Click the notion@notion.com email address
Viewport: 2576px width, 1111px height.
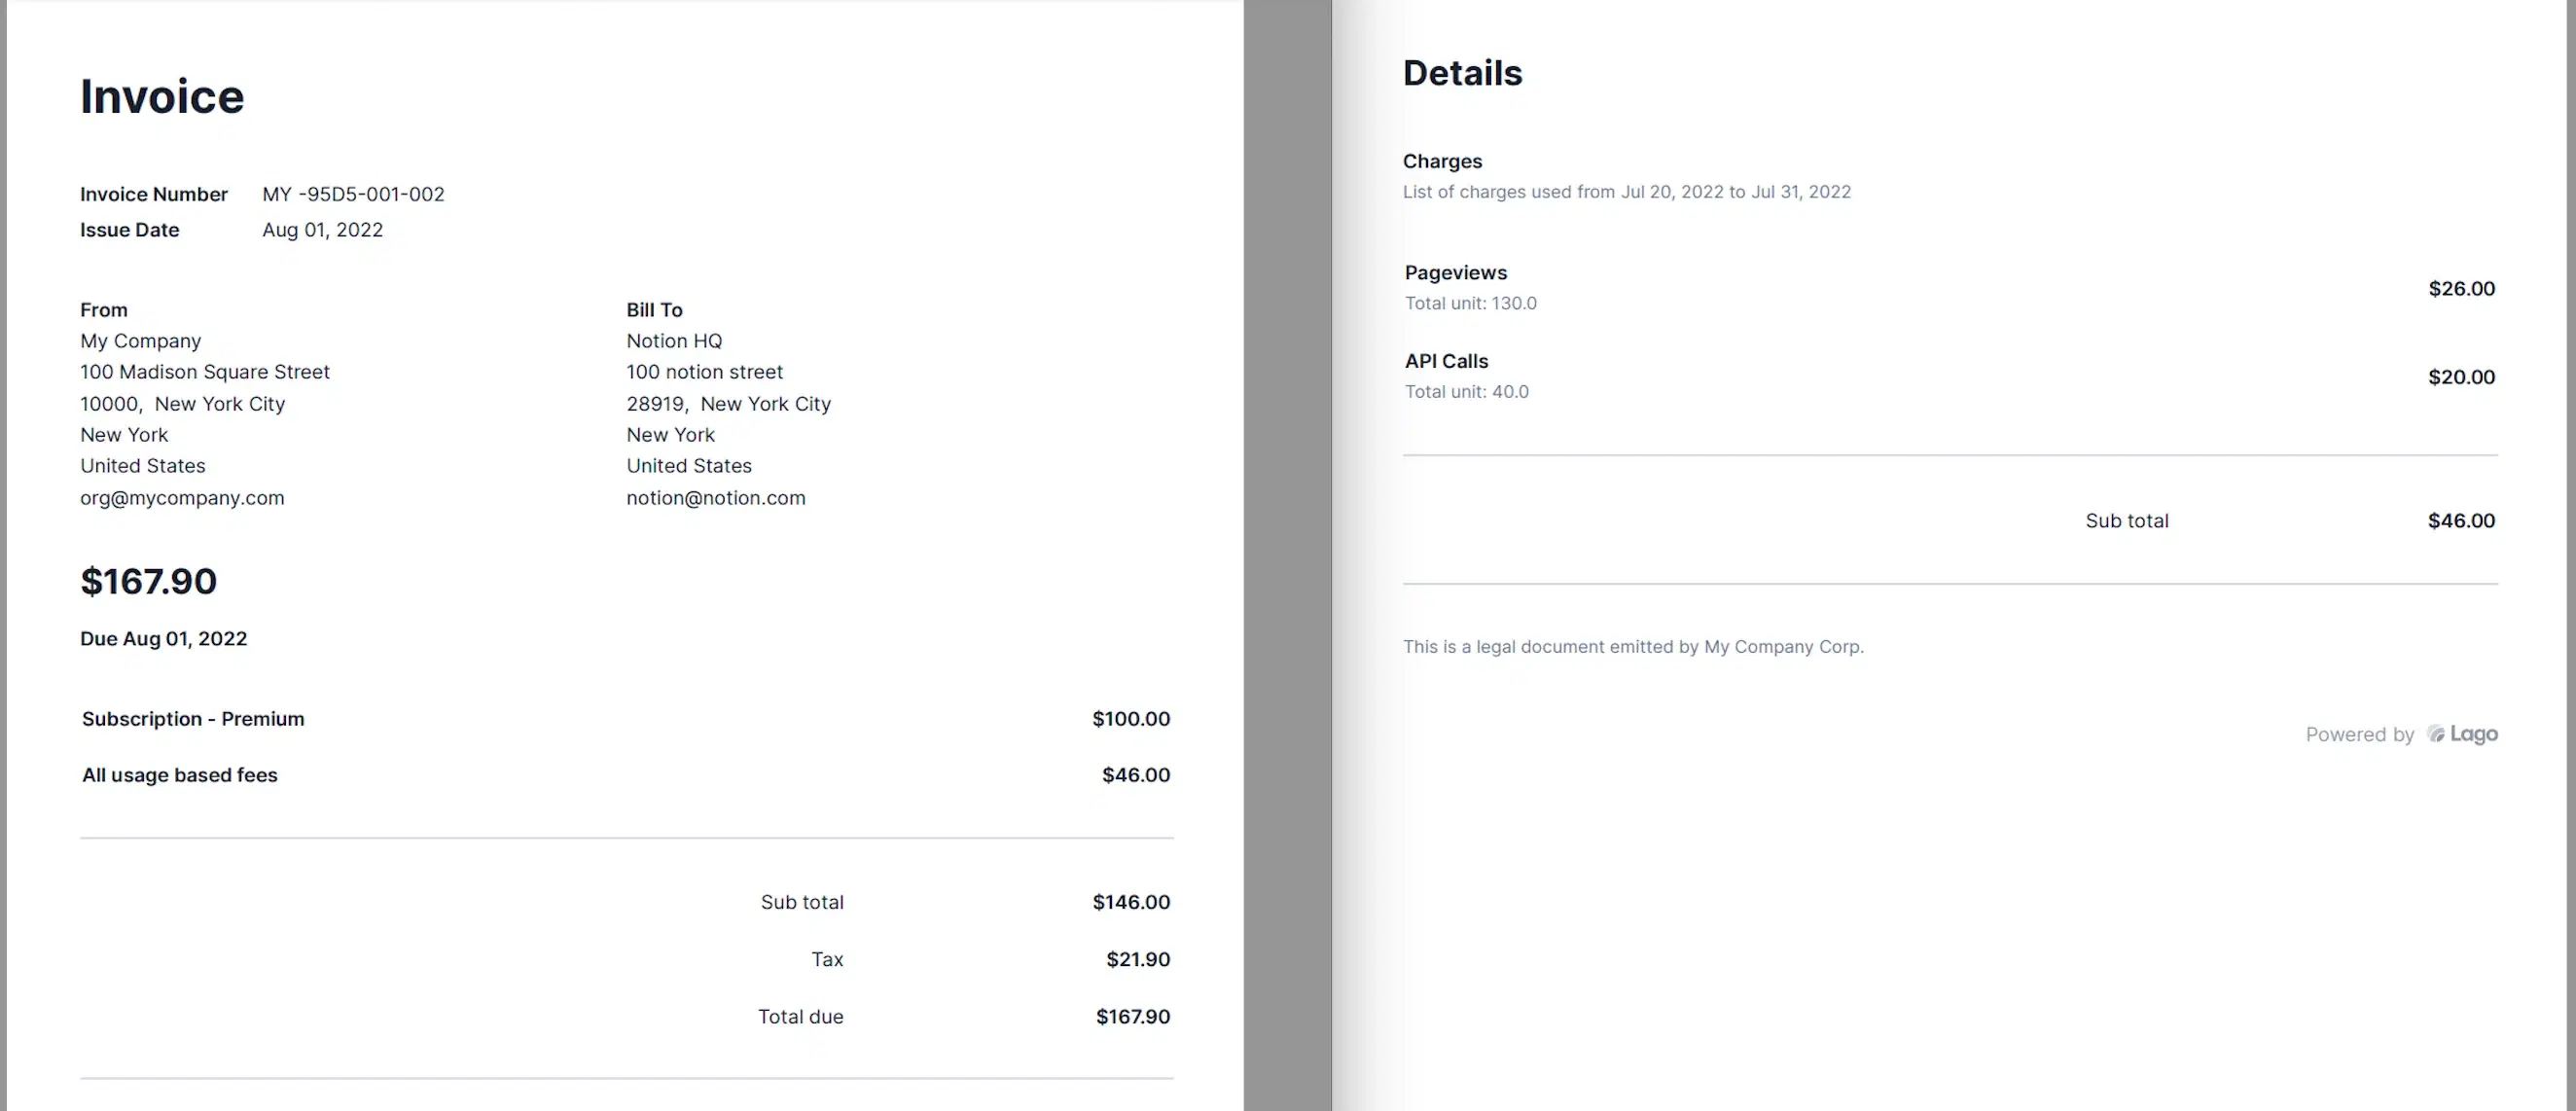pos(715,498)
